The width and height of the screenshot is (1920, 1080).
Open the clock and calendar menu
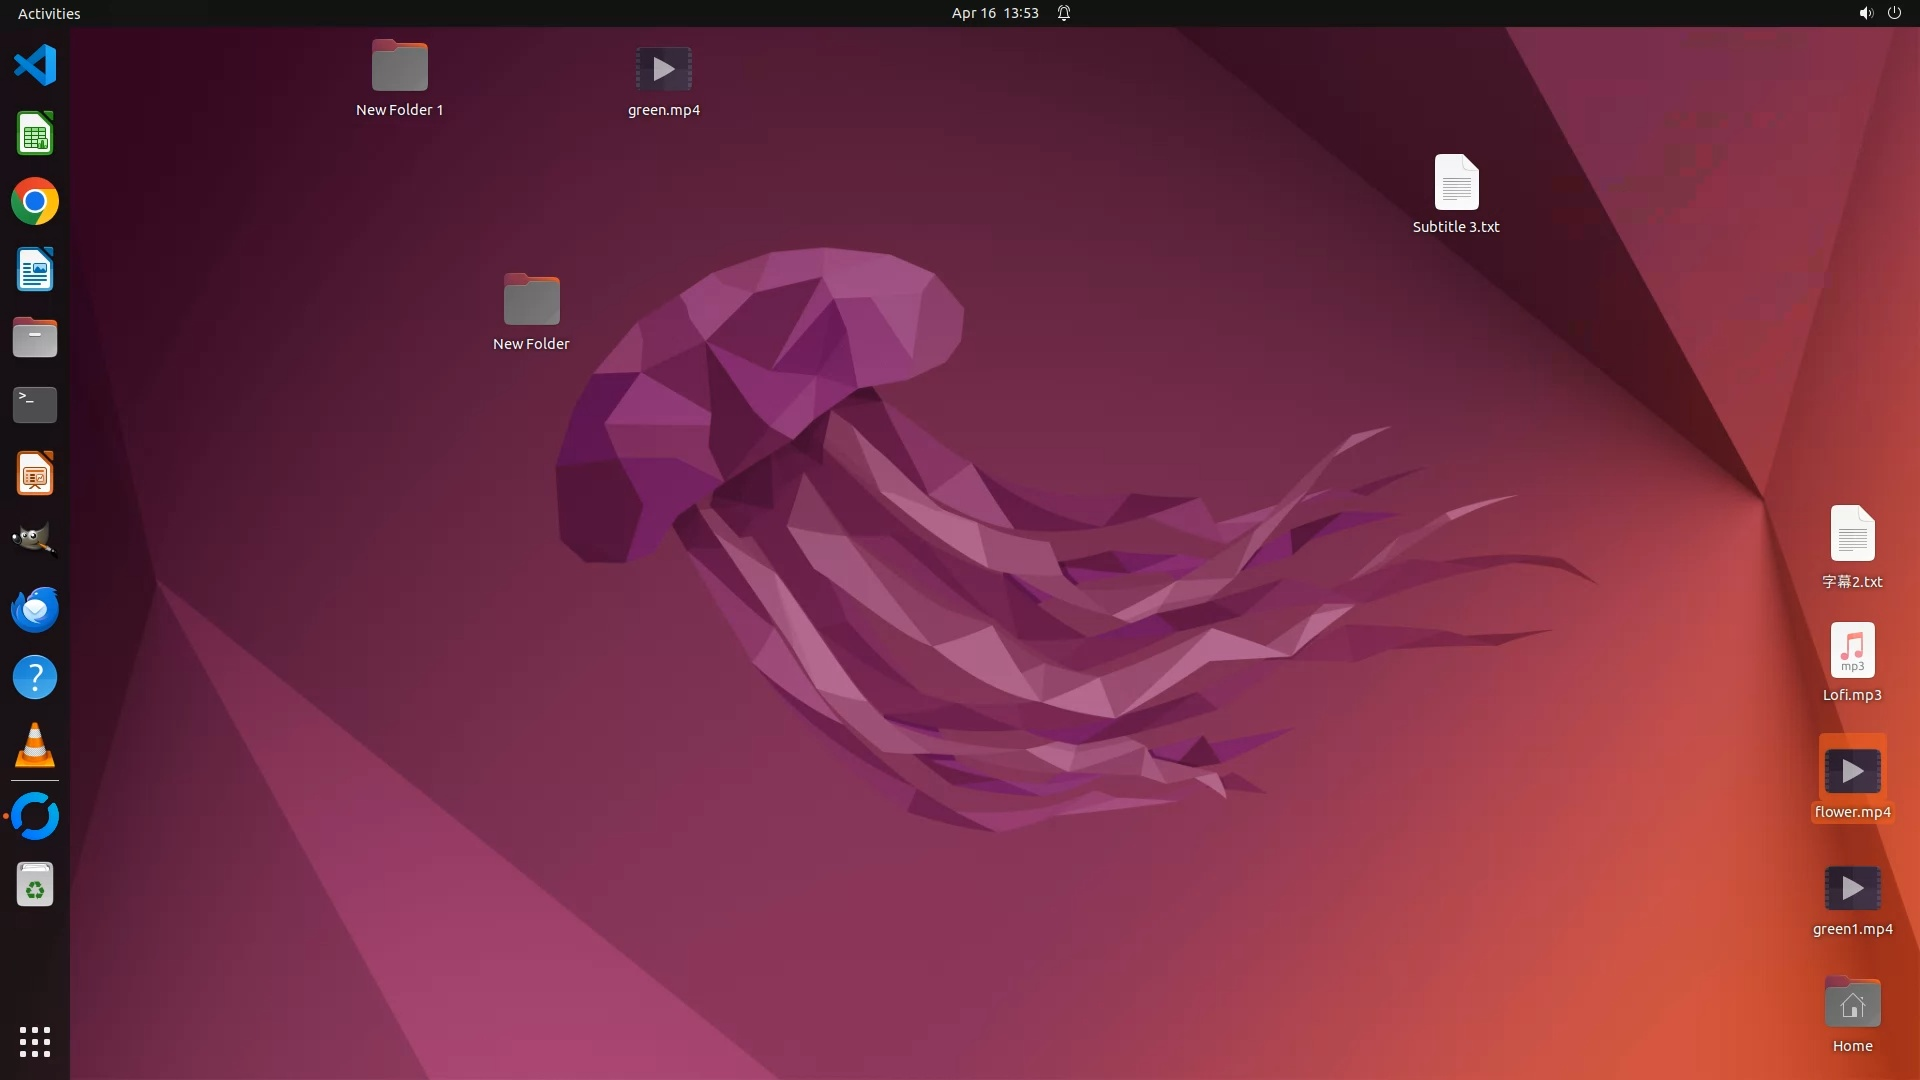pos(994,13)
